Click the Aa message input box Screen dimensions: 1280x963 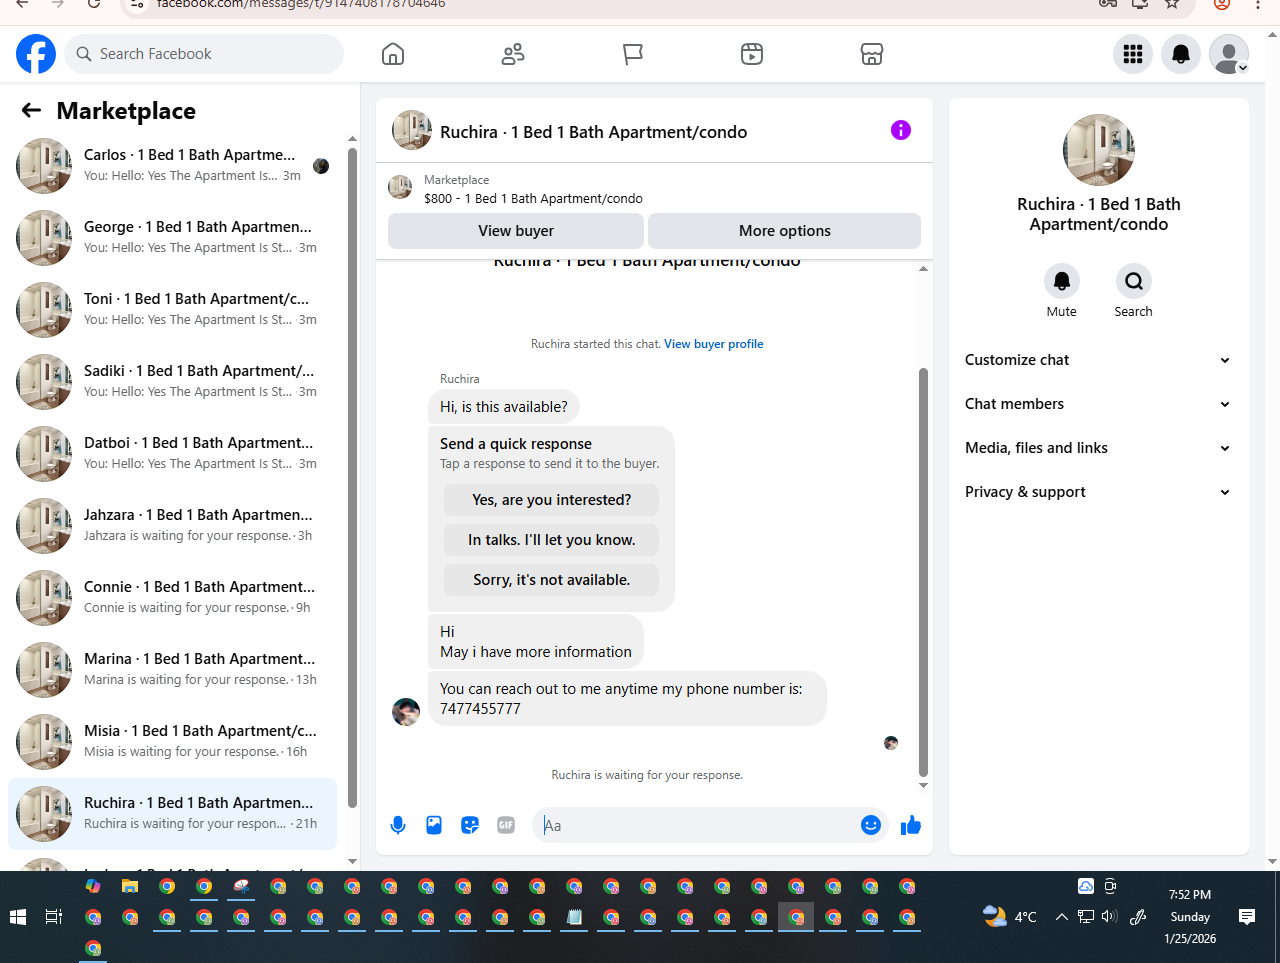tap(697, 825)
